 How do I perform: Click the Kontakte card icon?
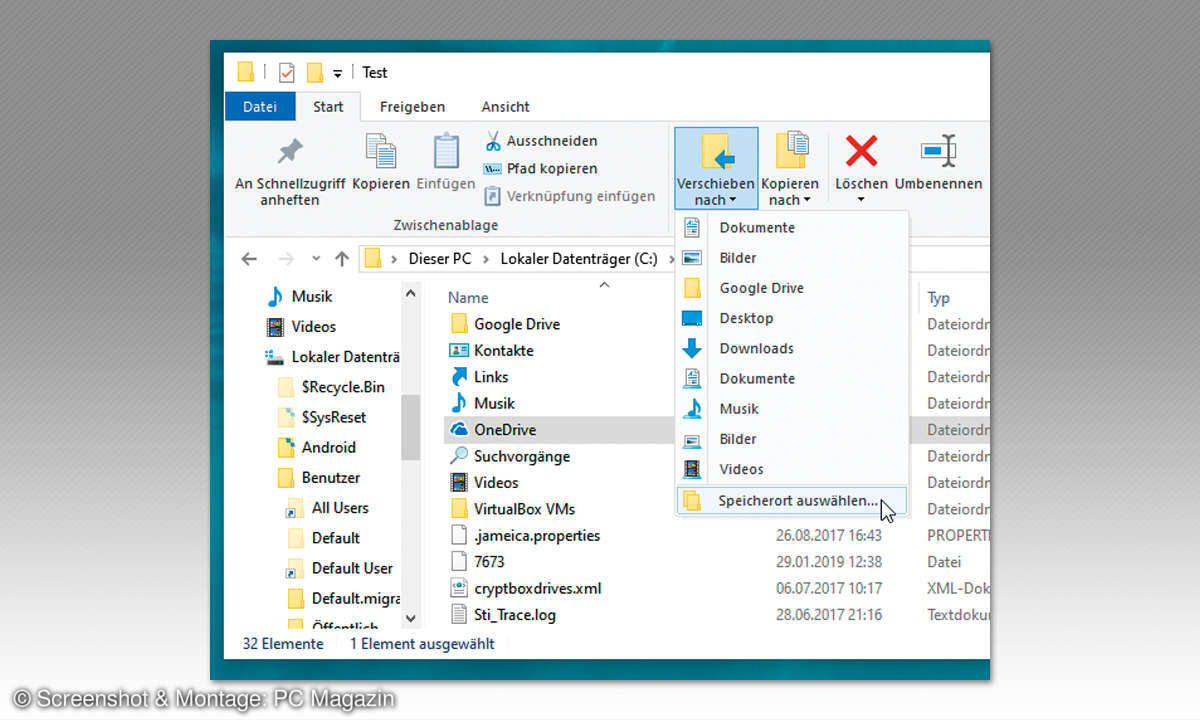tap(459, 351)
